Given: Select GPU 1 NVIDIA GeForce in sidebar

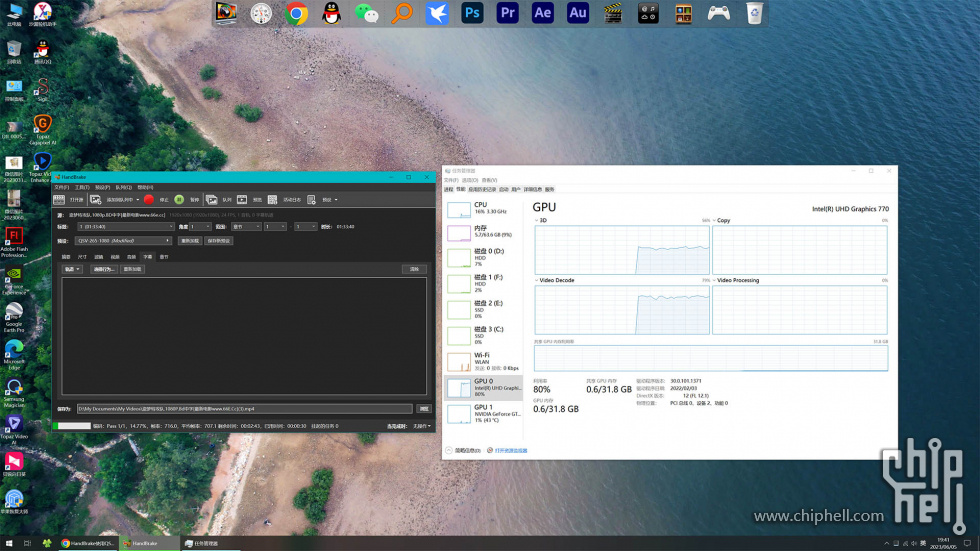Looking at the screenshot, I should (x=483, y=414).
